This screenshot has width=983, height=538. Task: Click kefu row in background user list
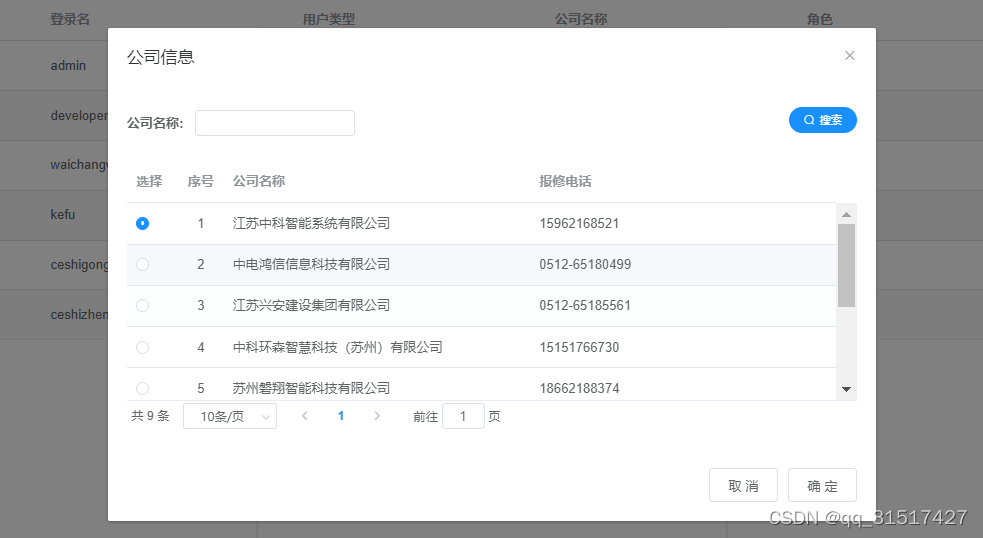63,214
